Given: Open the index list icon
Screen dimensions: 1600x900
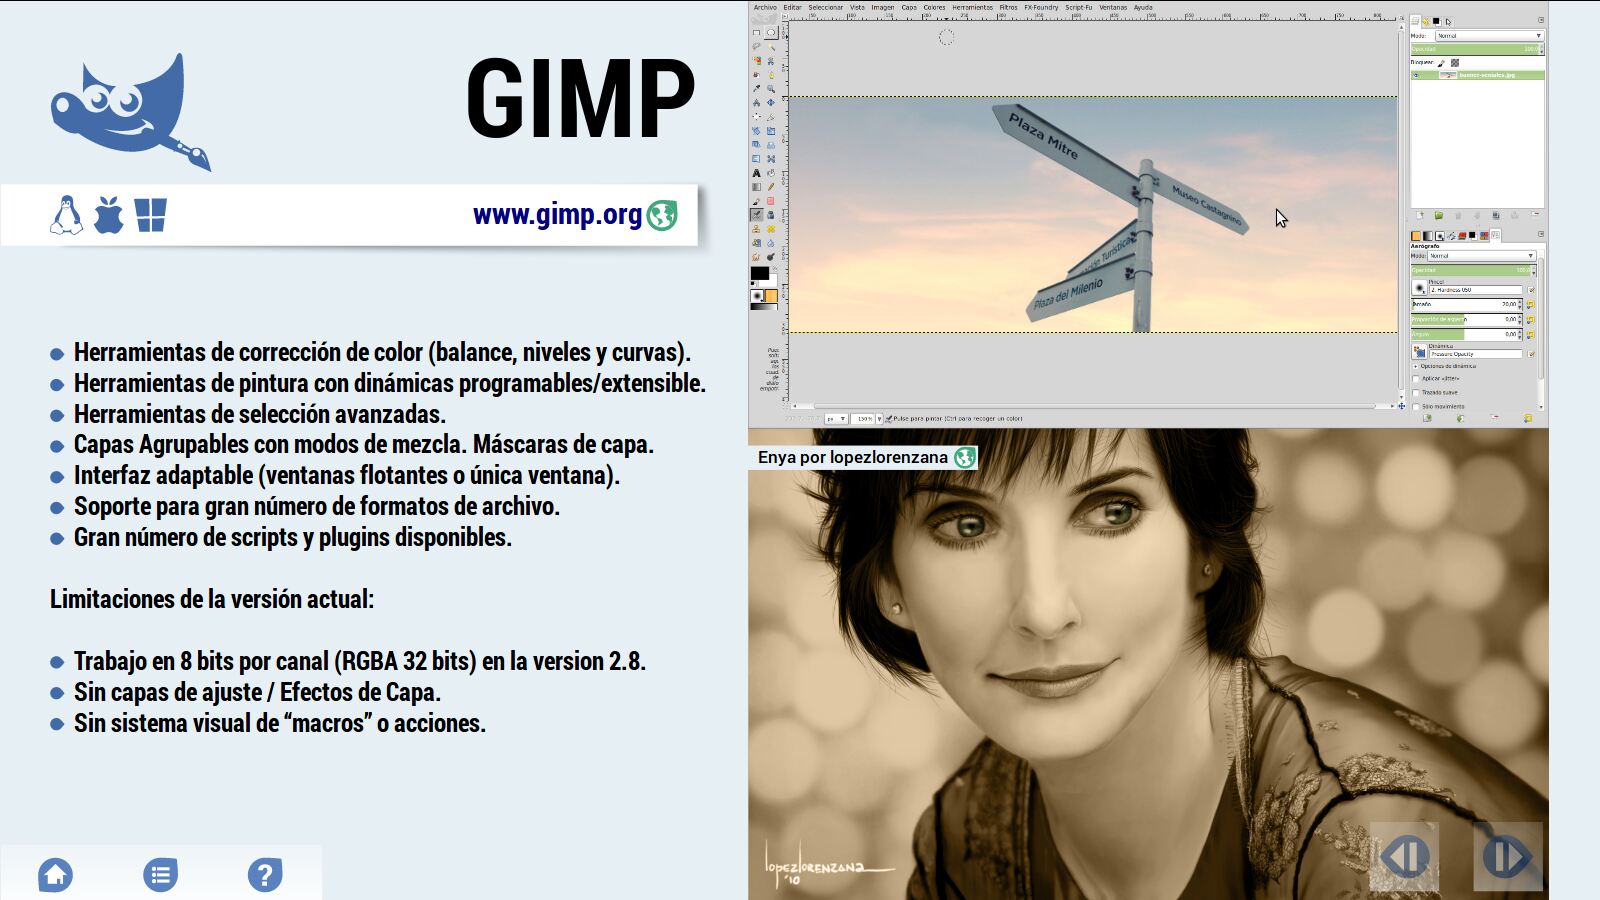Looking at the screenshot, I should (x=160, y=874).
